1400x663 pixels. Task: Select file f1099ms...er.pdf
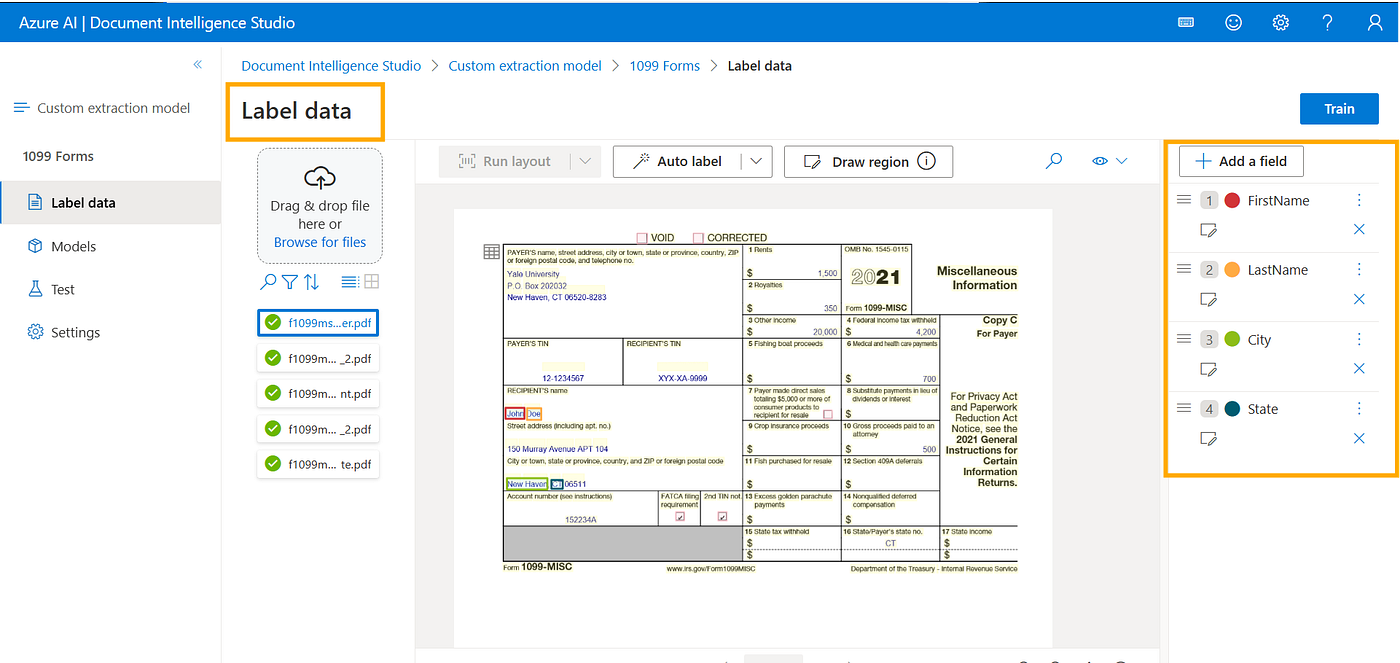click(318, 323)
